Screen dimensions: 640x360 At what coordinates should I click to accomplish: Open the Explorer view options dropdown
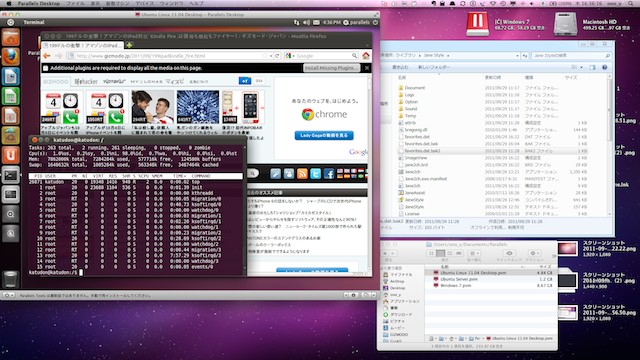[581, 67]
